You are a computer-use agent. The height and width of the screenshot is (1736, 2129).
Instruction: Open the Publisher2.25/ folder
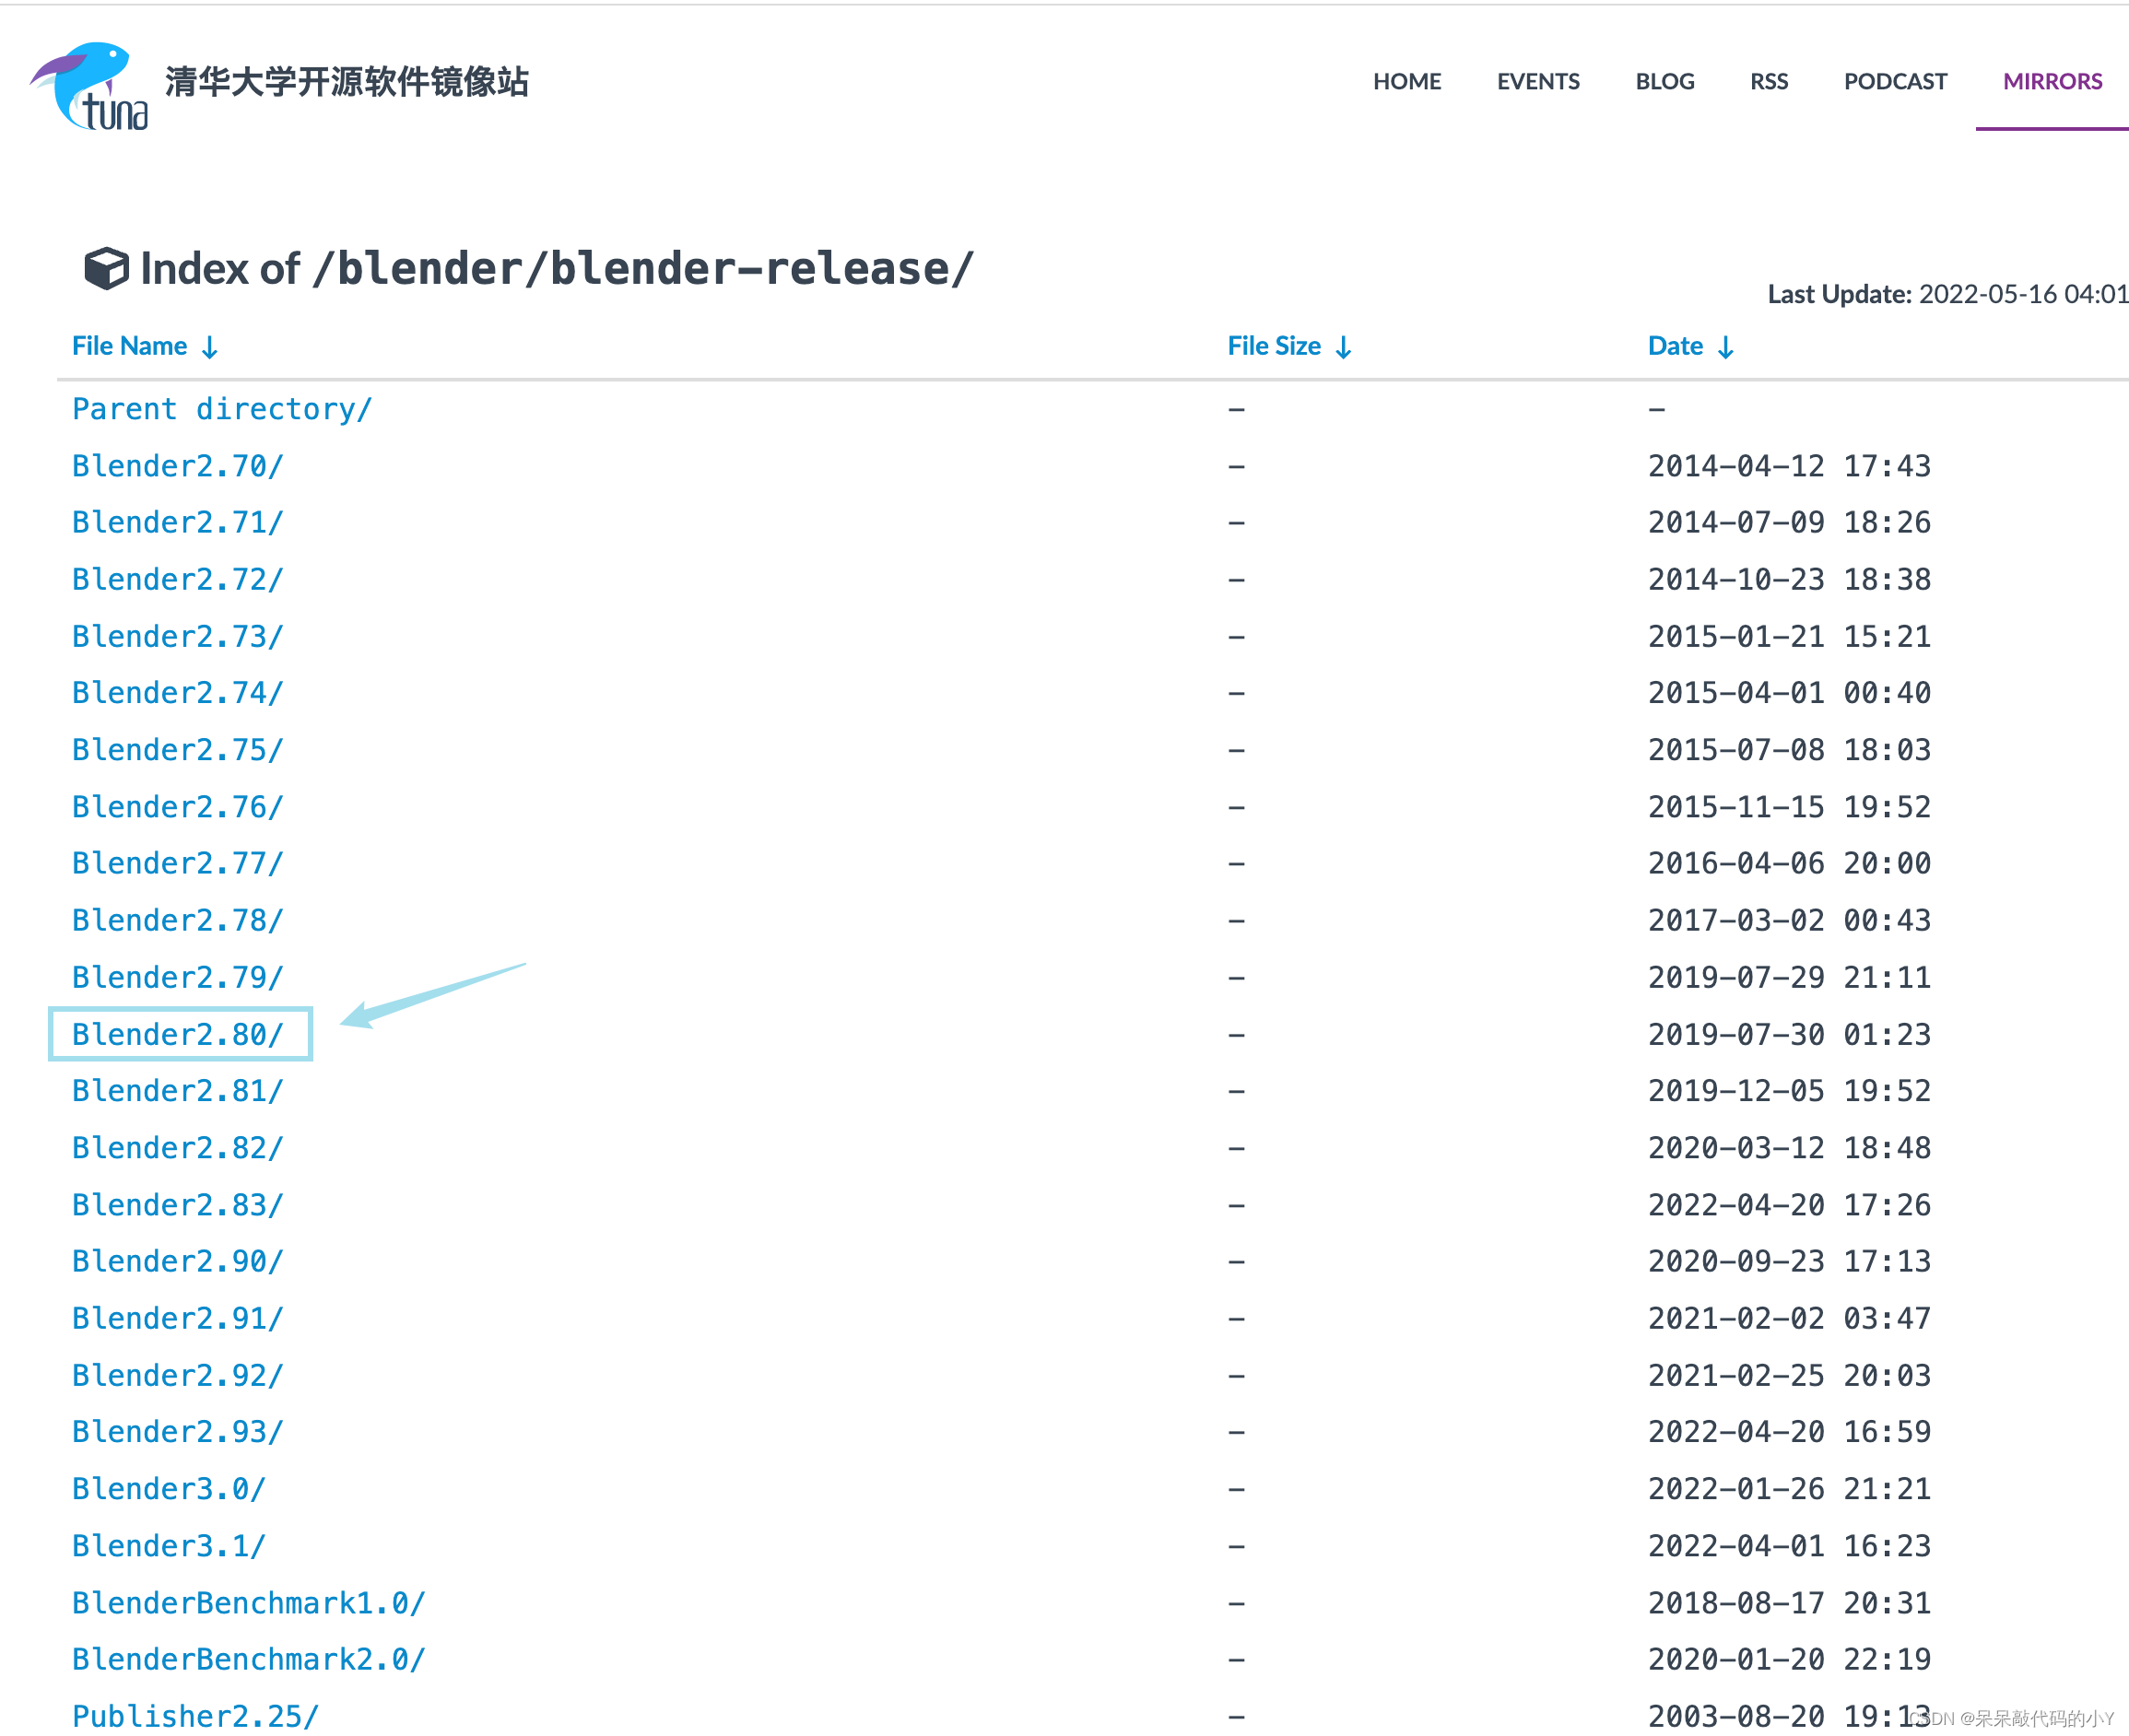[x=196, y=1716]
